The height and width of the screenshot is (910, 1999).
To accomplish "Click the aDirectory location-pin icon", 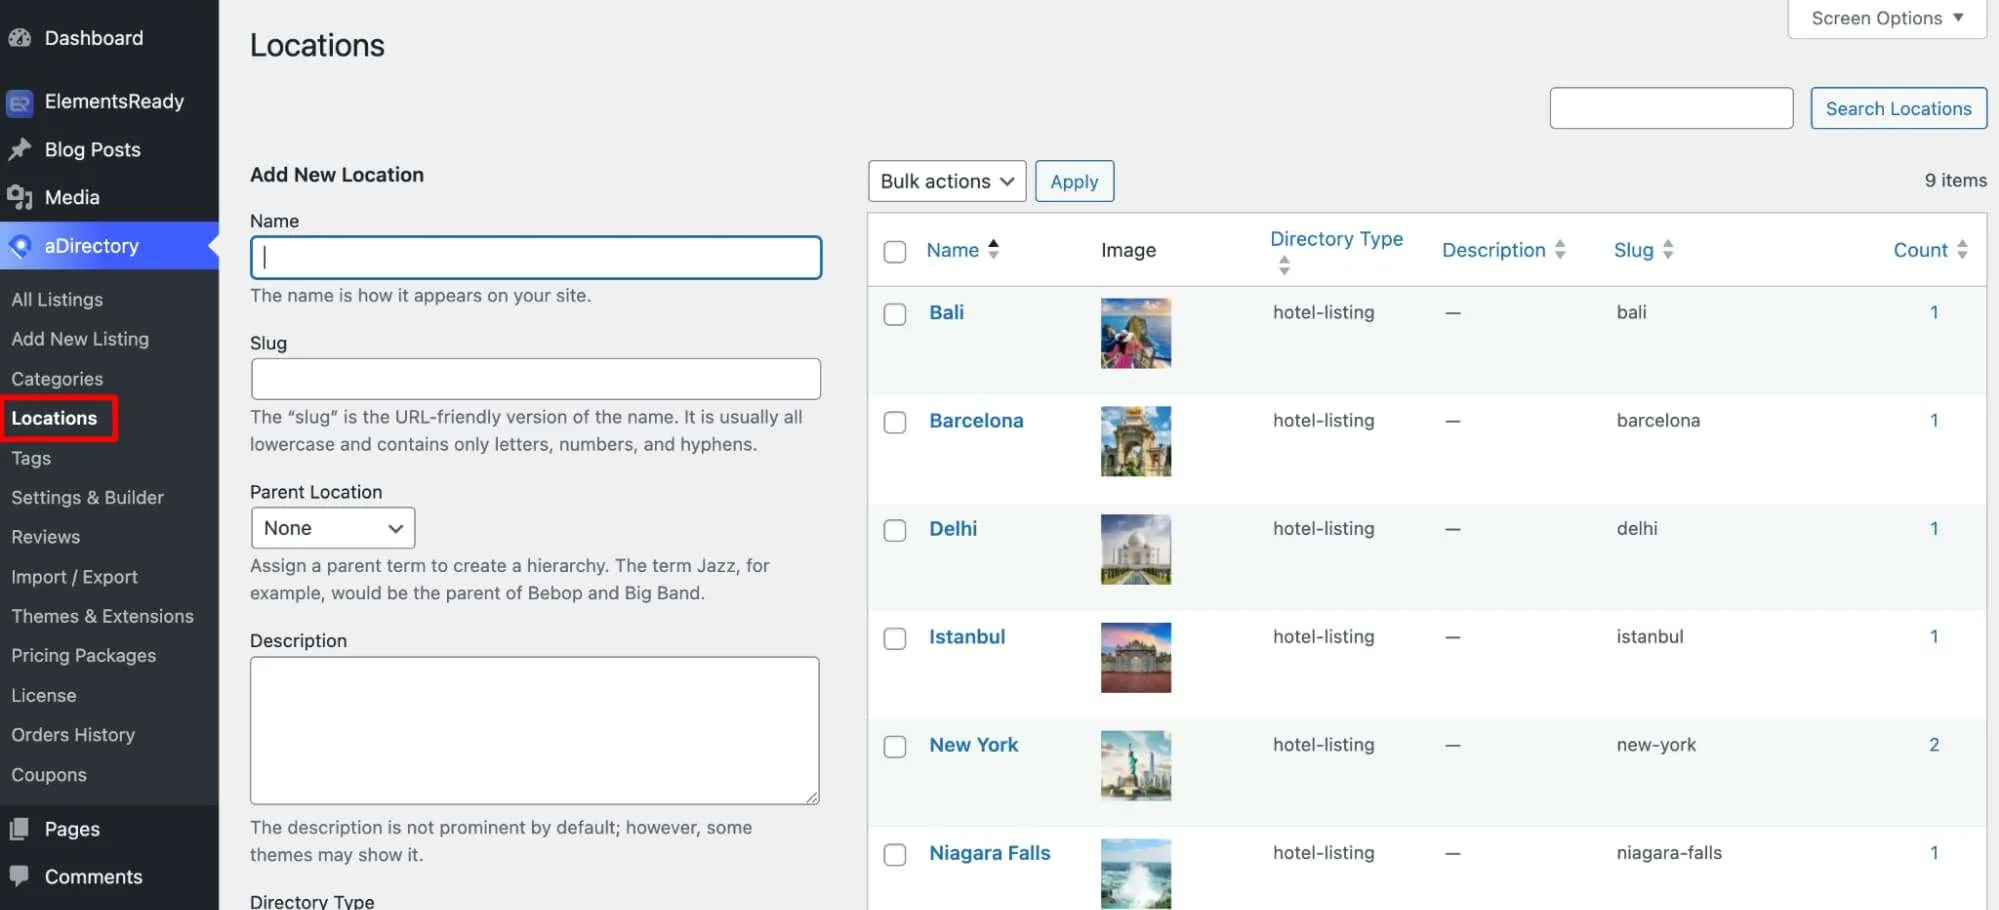I will coord(19,246).
